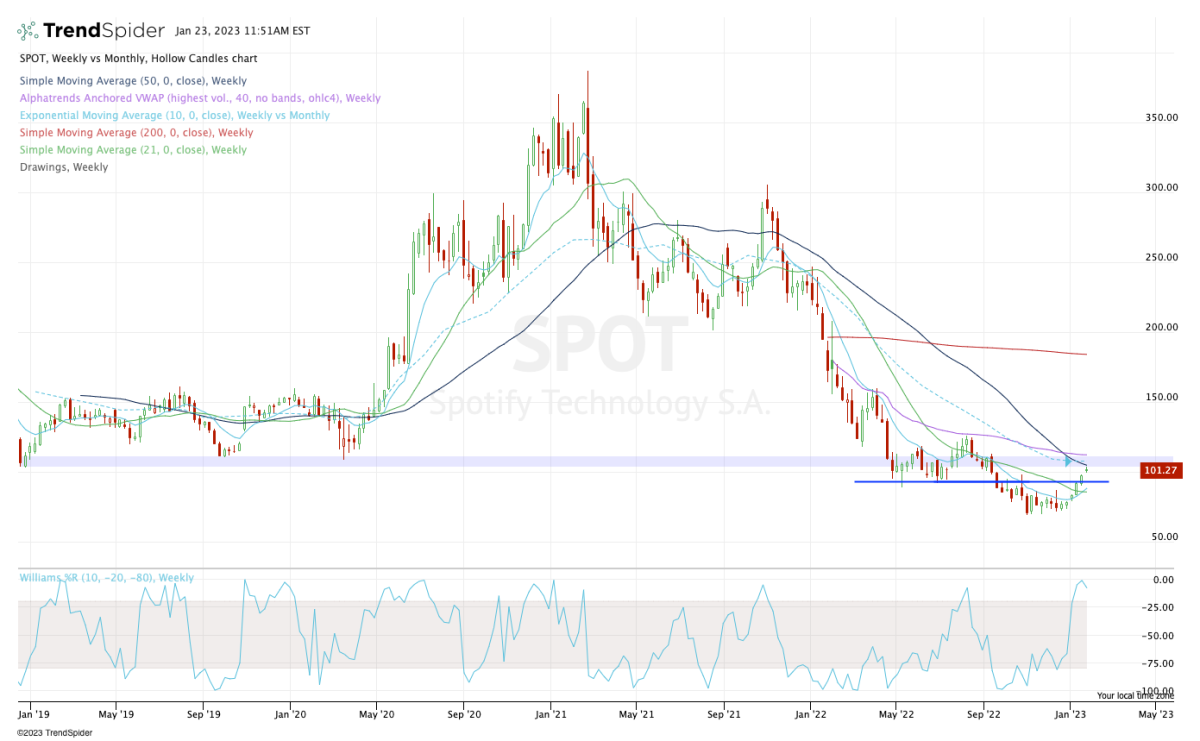Click the Your local time zone text

[x=1134, y=695]
